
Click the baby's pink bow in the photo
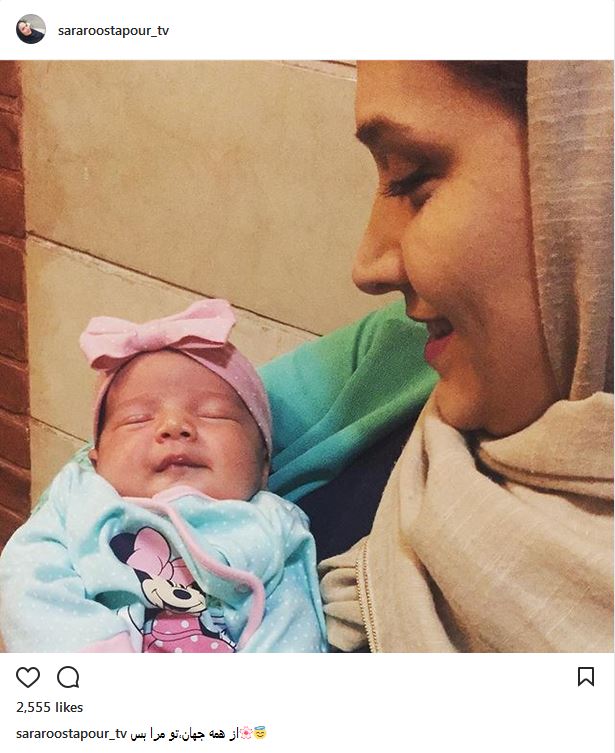pyautogui.click(x=158, y=330)
